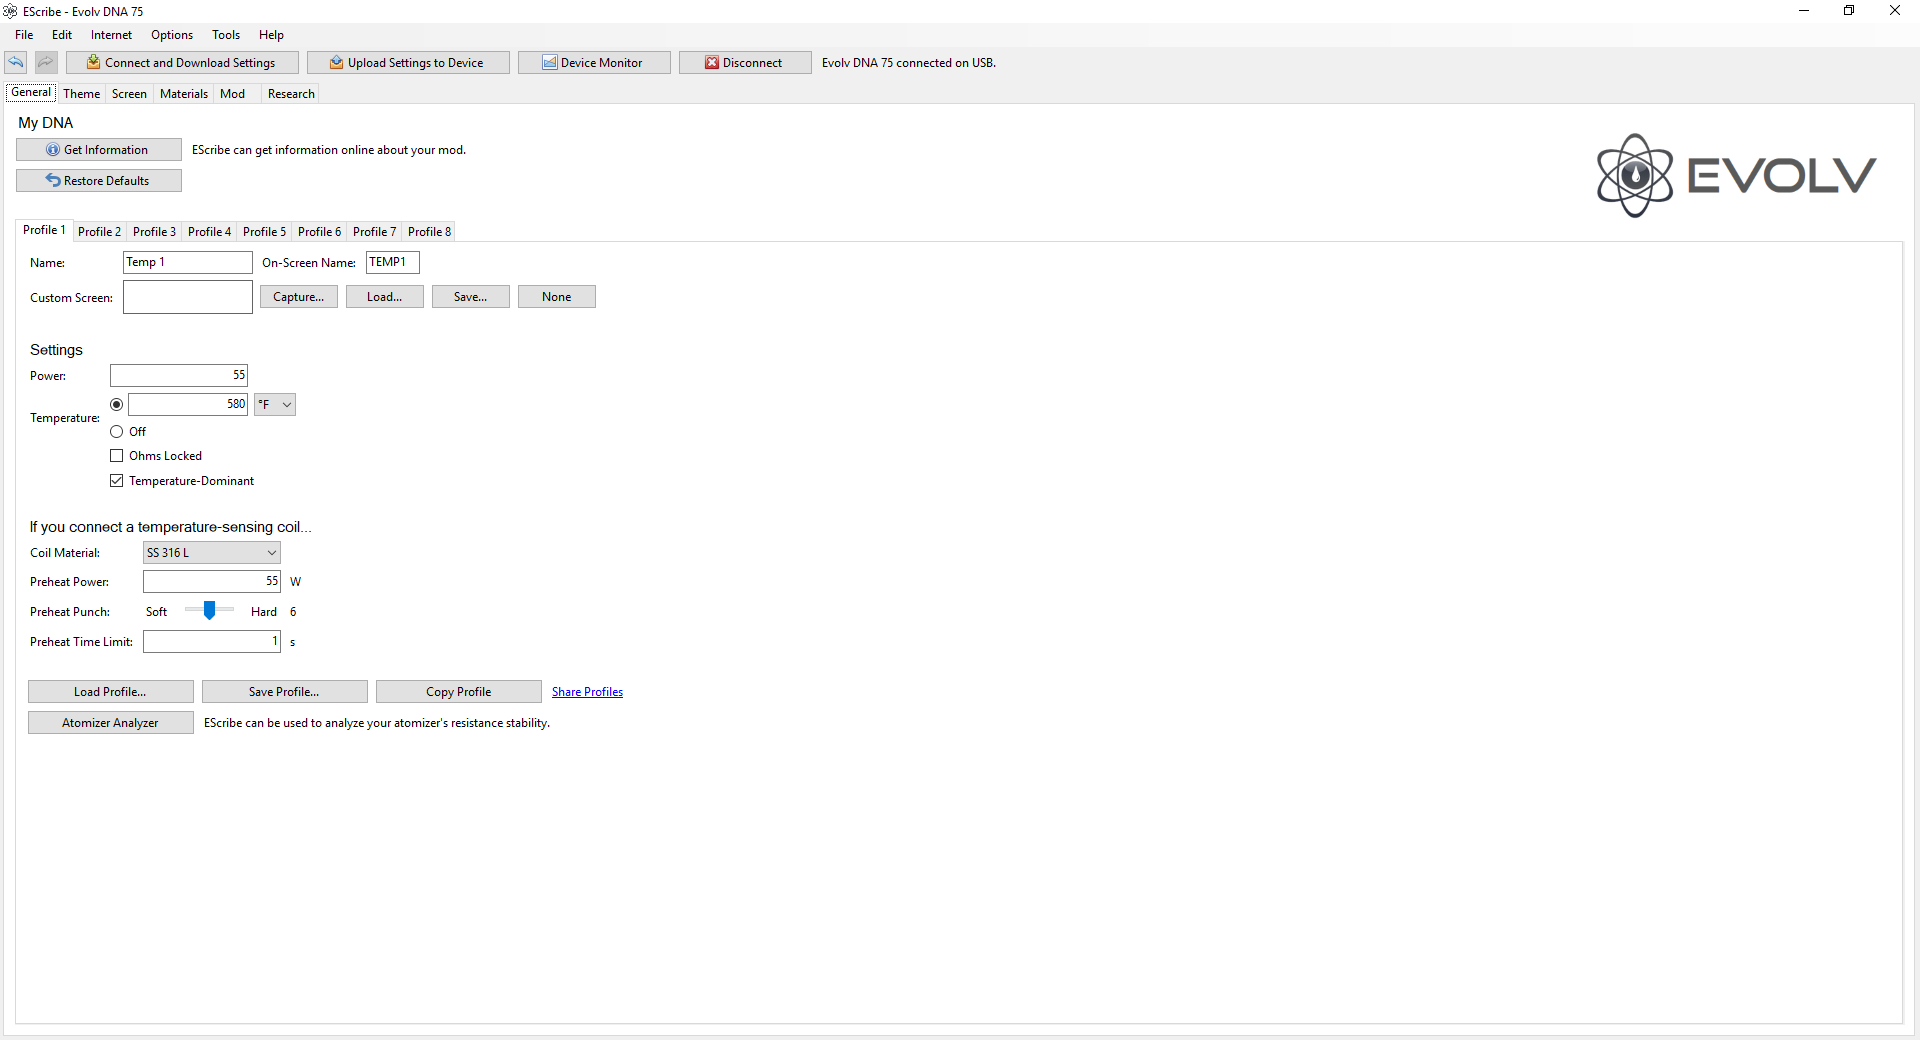Click the Copy Profile button
1920x1040 pixels.
[x=458, y=692]
